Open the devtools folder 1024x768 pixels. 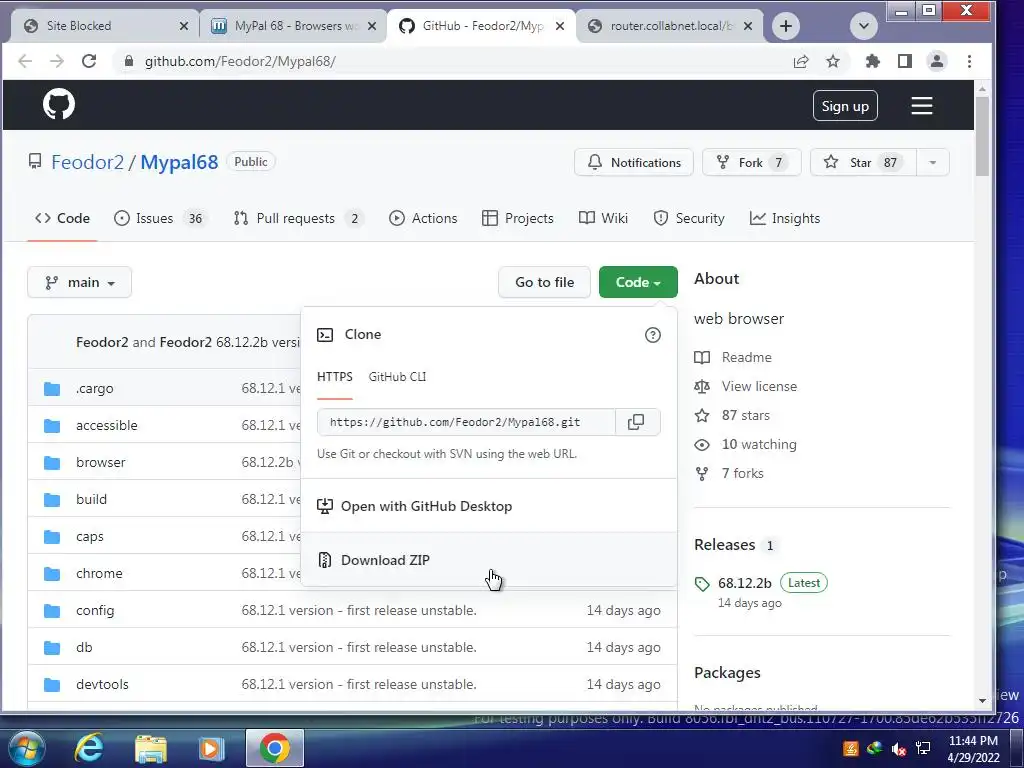(103, 684)
